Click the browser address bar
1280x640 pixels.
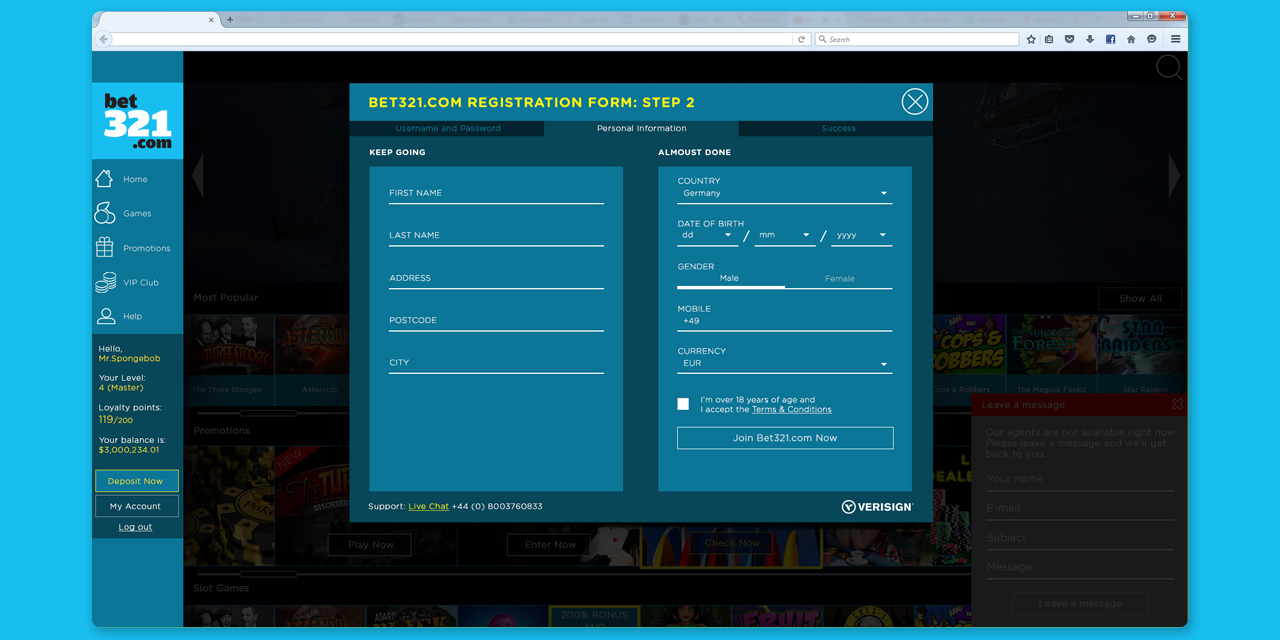[454, 39]
